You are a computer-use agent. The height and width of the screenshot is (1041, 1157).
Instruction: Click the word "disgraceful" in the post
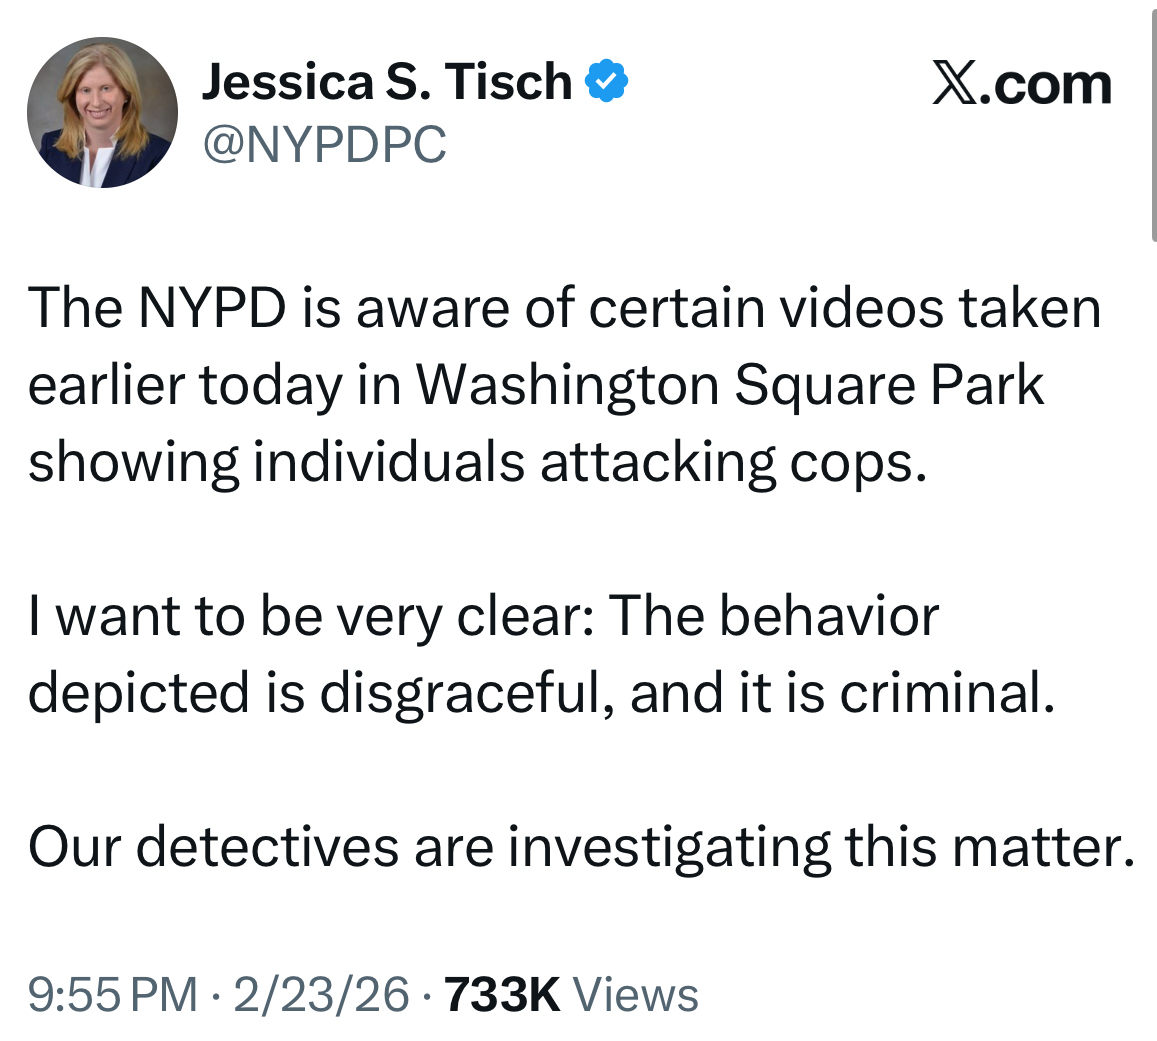click(461, 693)
